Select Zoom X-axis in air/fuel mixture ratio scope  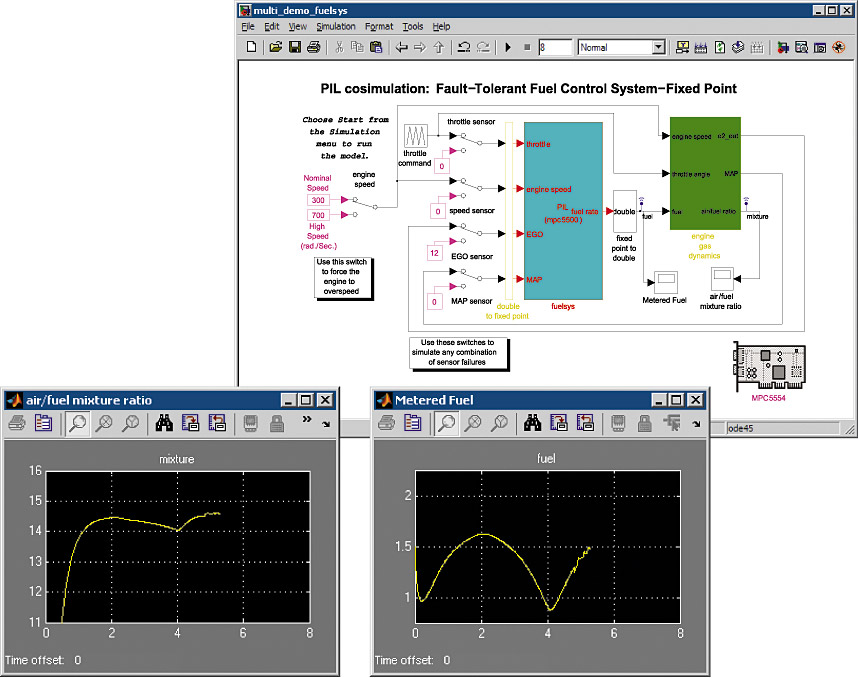[104, 424]
